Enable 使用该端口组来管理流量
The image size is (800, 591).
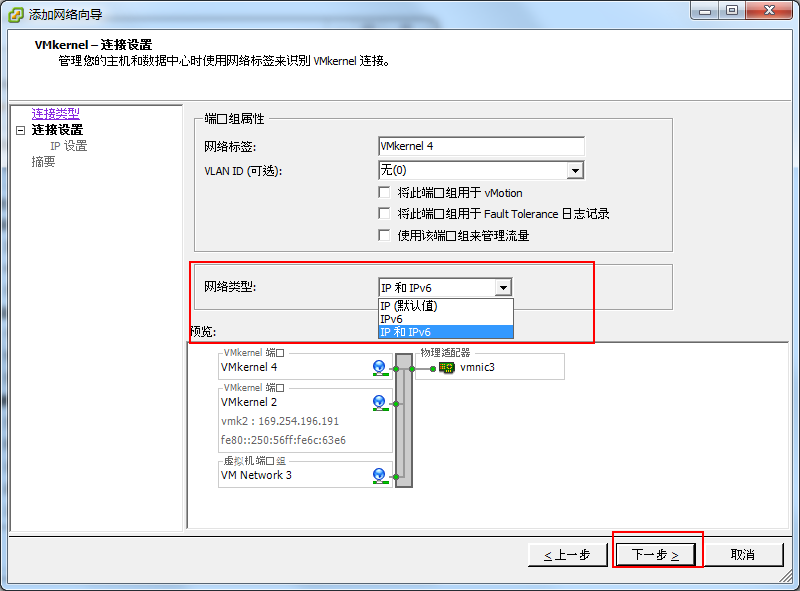[384, 235]
